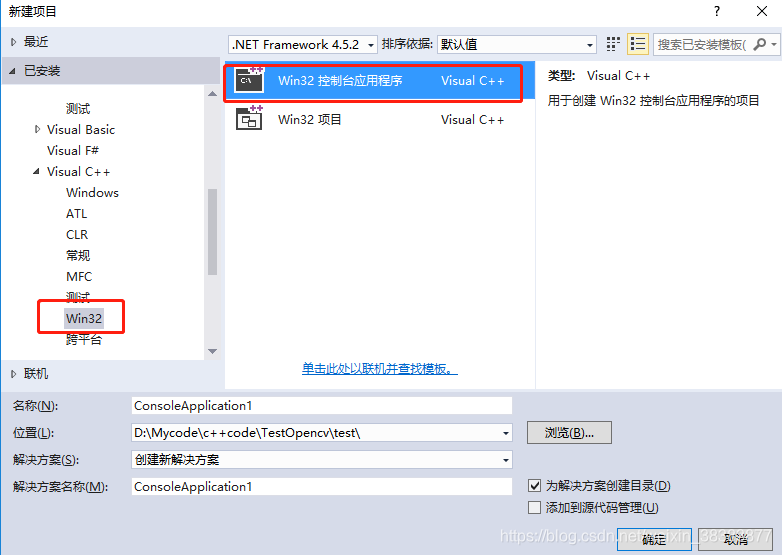Collapse the Visual C++ node
782x555 pixels.
pos(36,171)
